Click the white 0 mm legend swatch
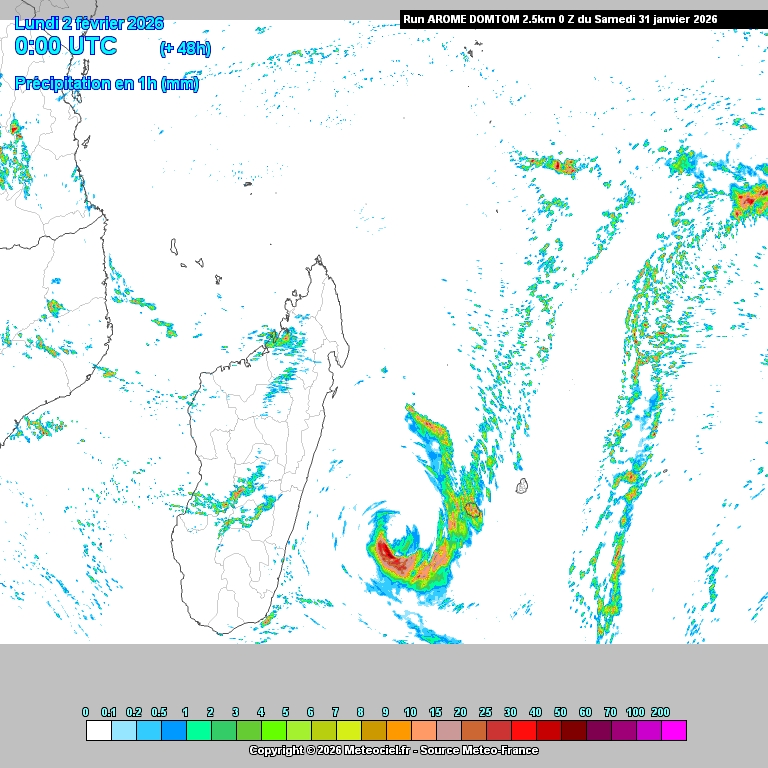768x768 pixels. 99,731
